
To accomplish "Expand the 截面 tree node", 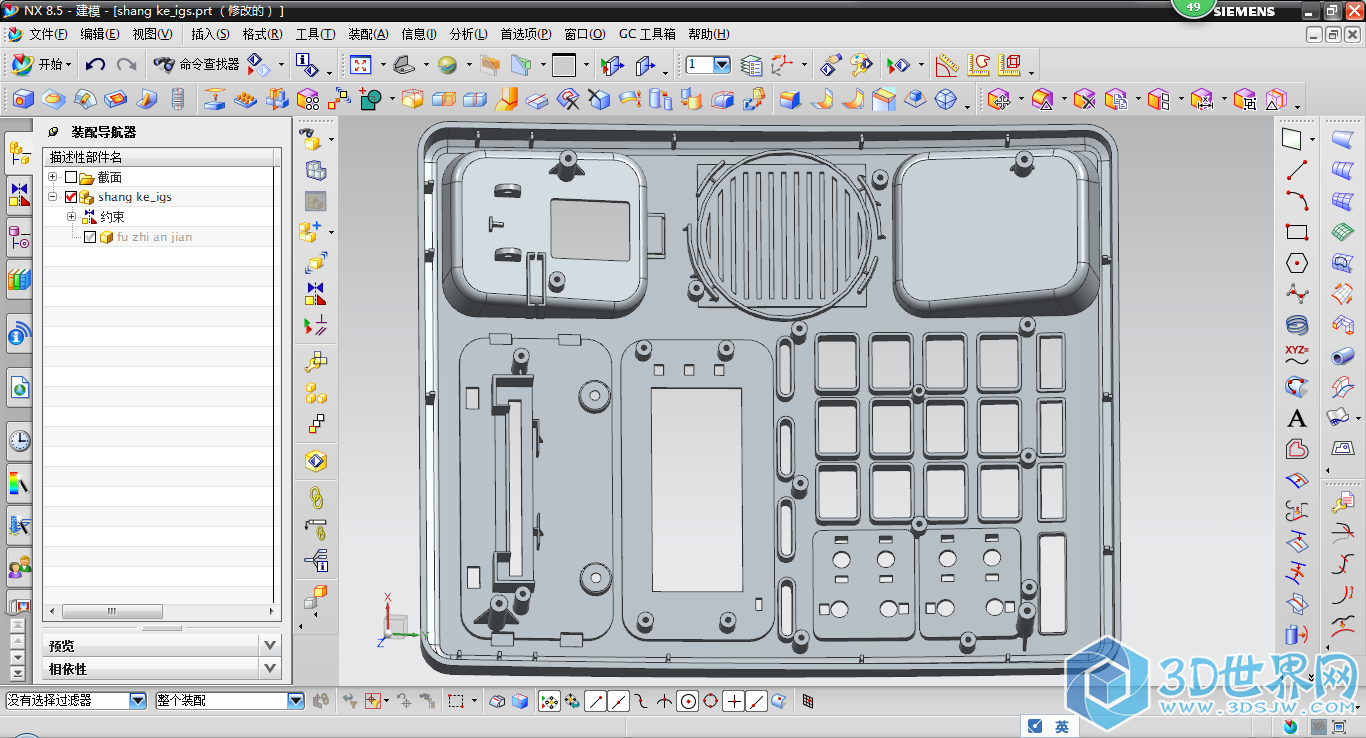I will click(52, 177).
